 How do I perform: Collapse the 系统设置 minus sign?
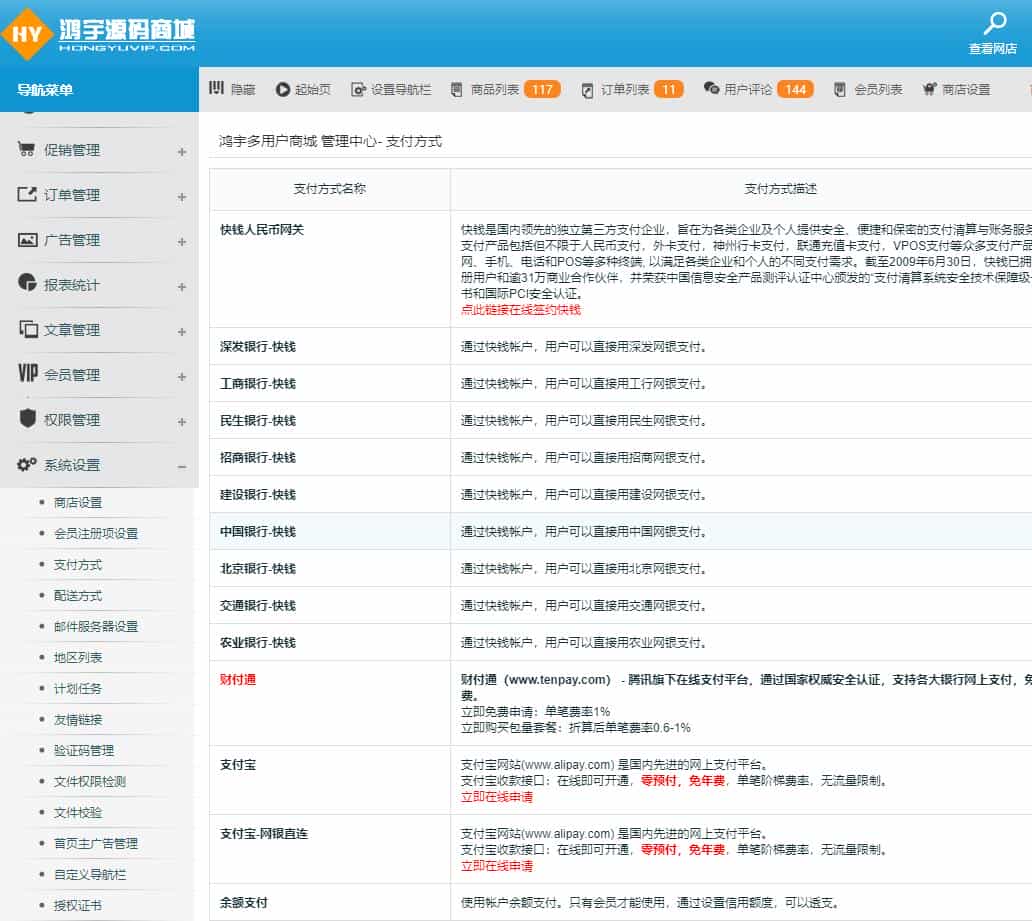pos(182,467)
